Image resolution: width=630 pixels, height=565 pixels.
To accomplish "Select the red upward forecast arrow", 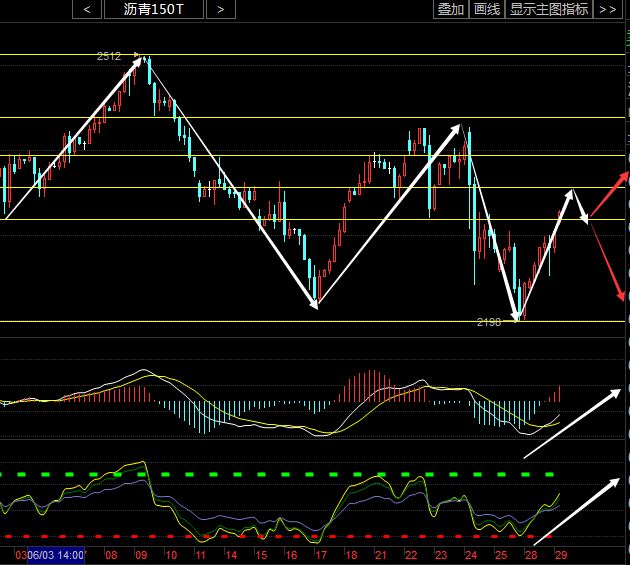I will coord(609,194).
